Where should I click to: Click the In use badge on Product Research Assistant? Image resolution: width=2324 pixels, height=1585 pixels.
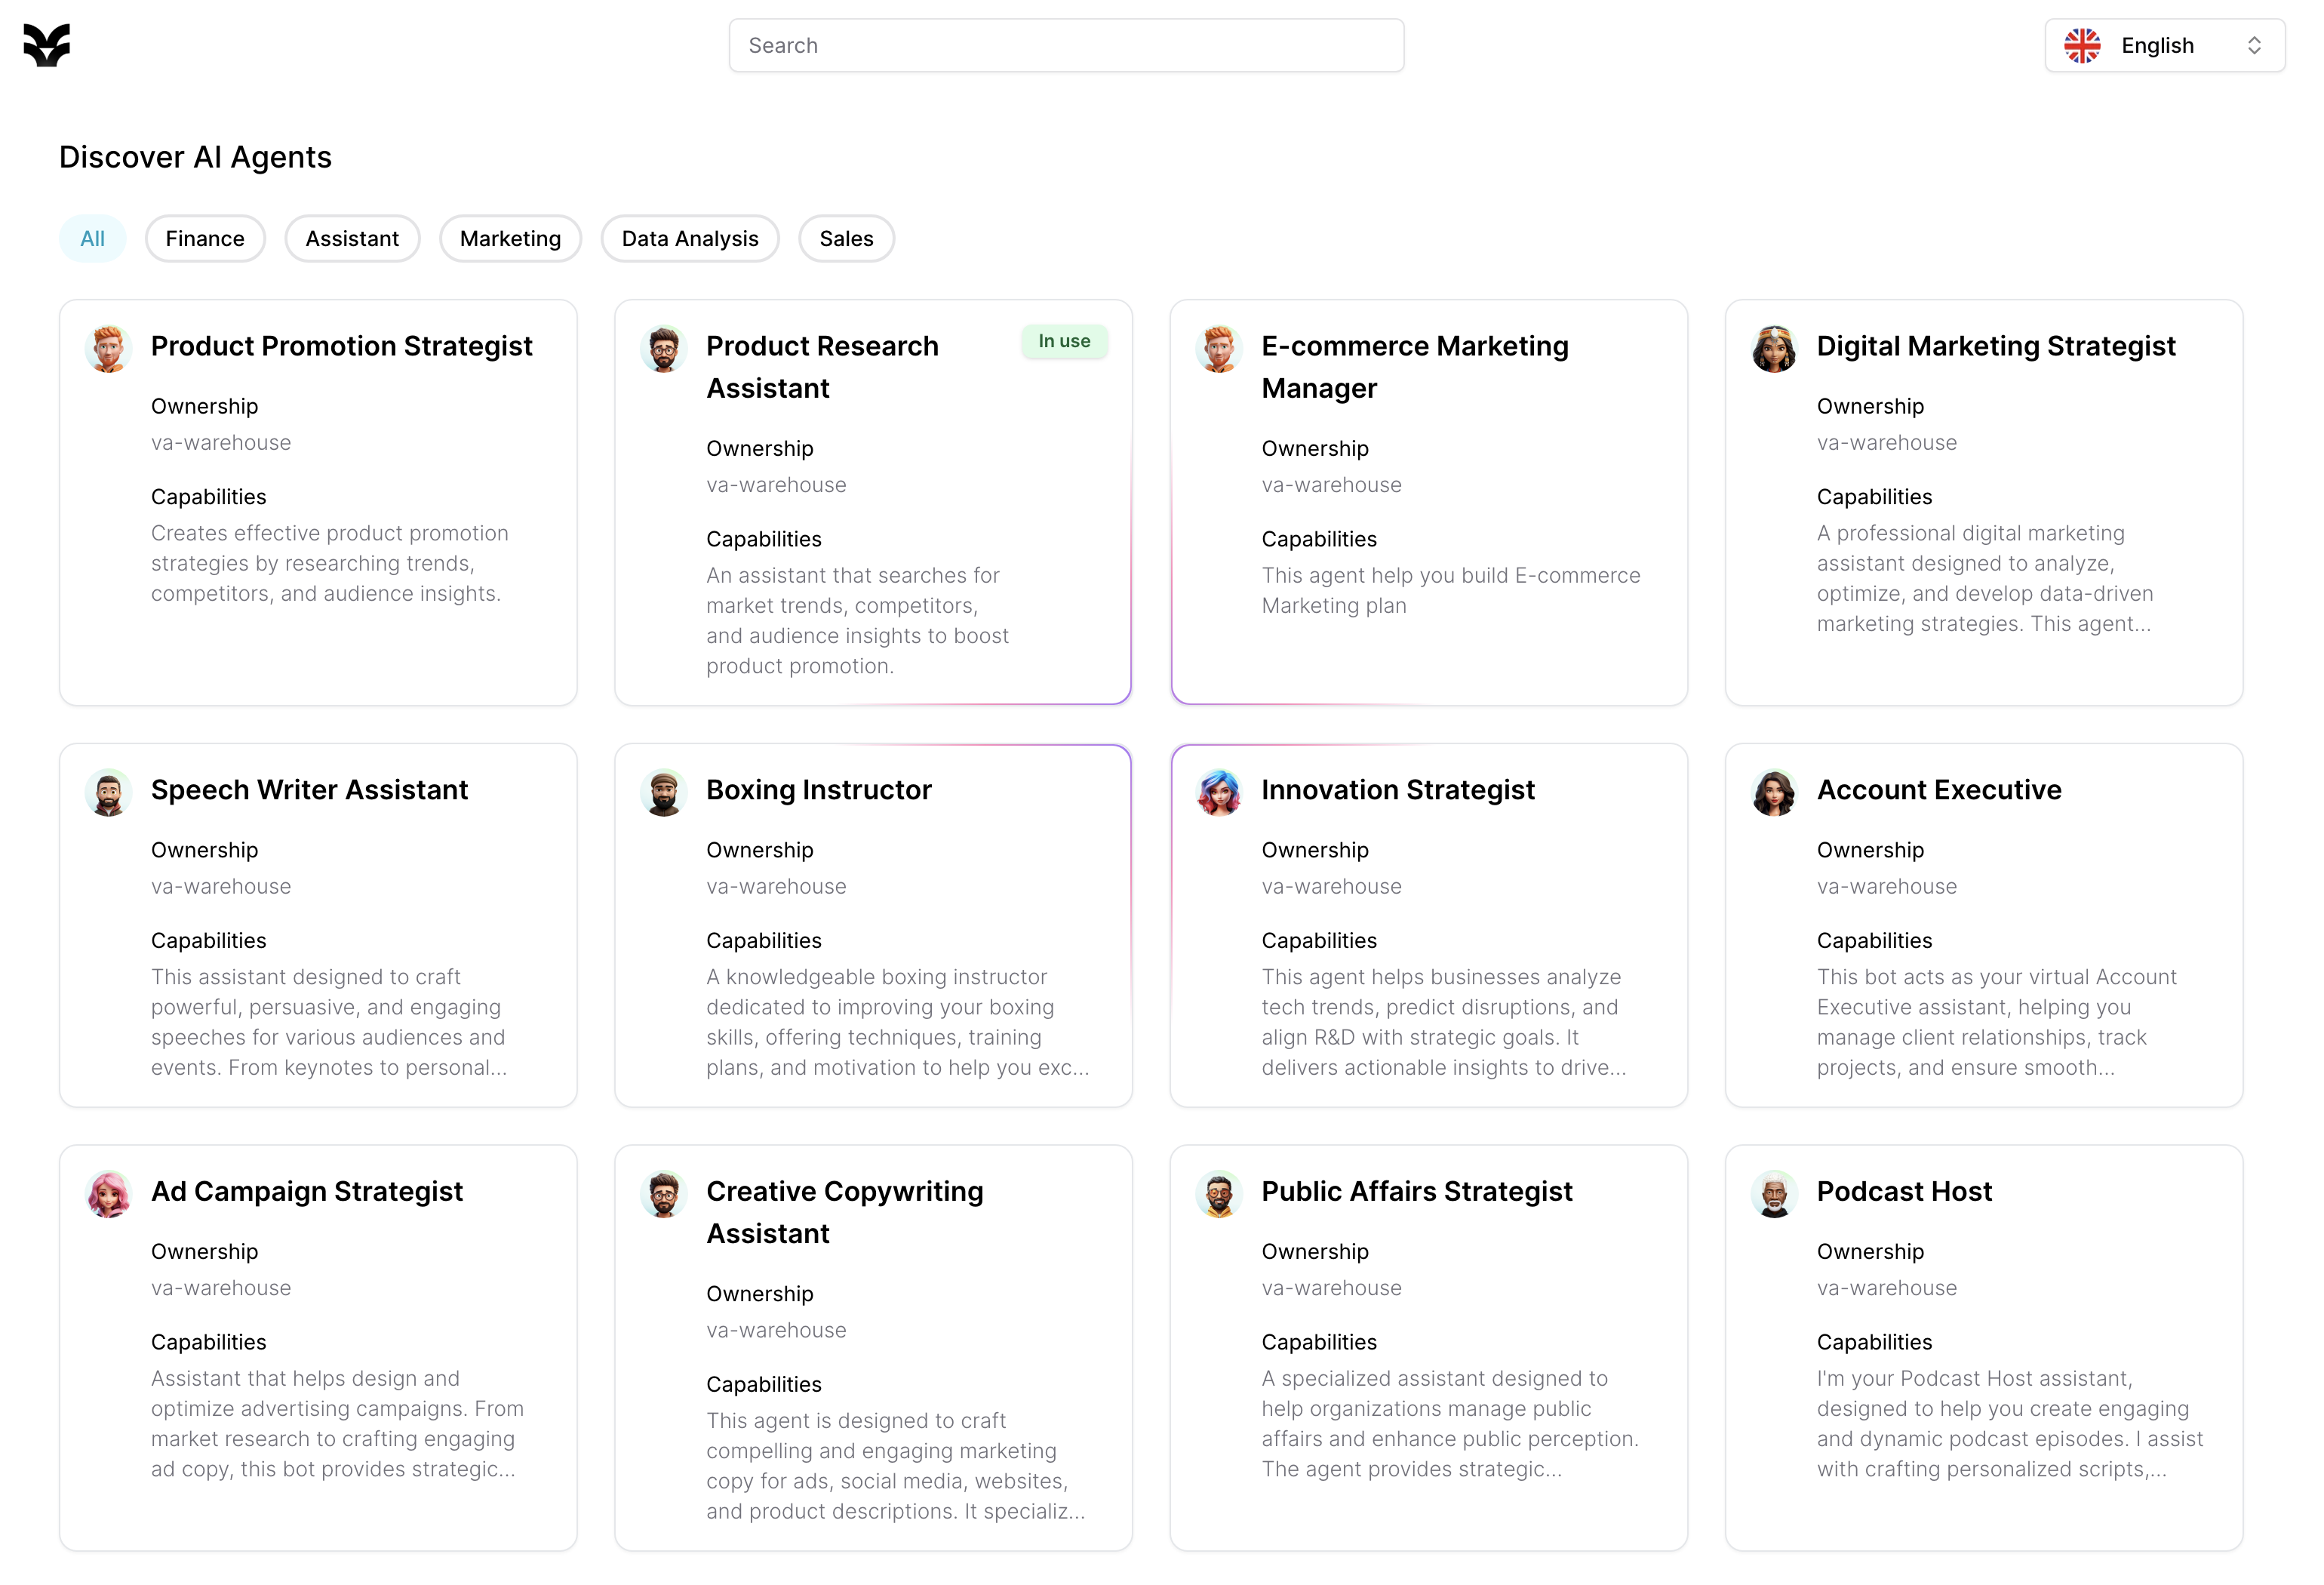coord(1064,341)
